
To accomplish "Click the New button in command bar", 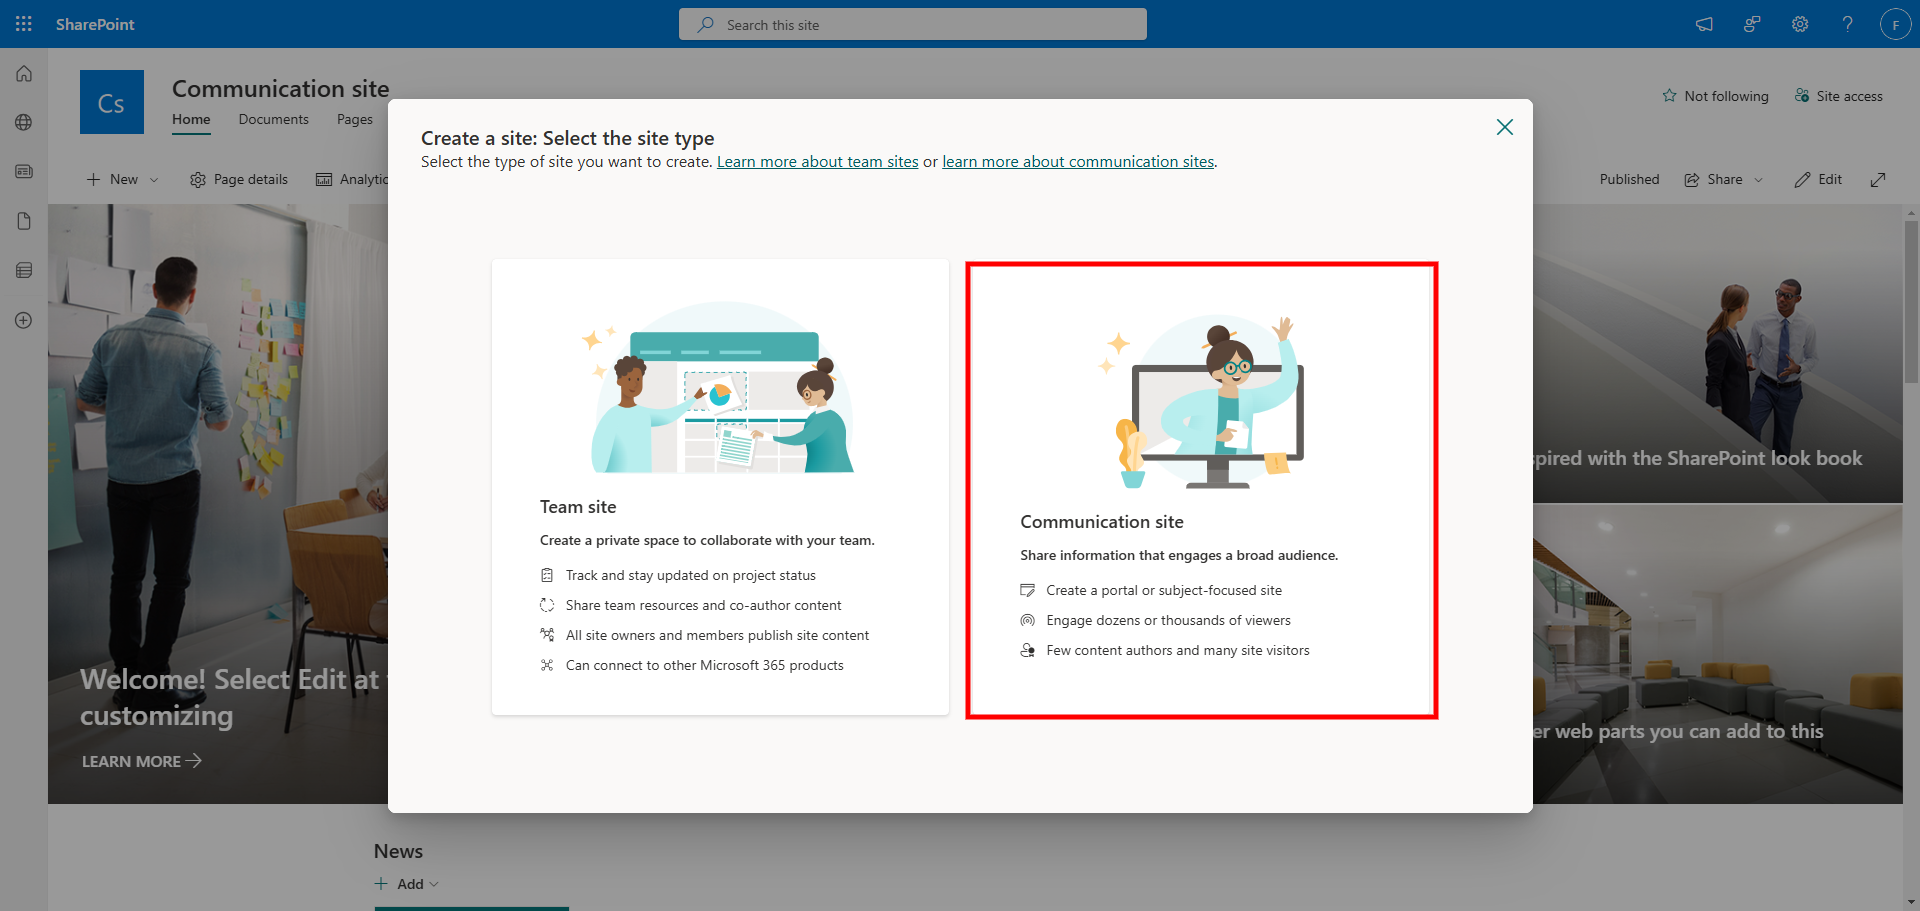I will [x=113, y=179].
